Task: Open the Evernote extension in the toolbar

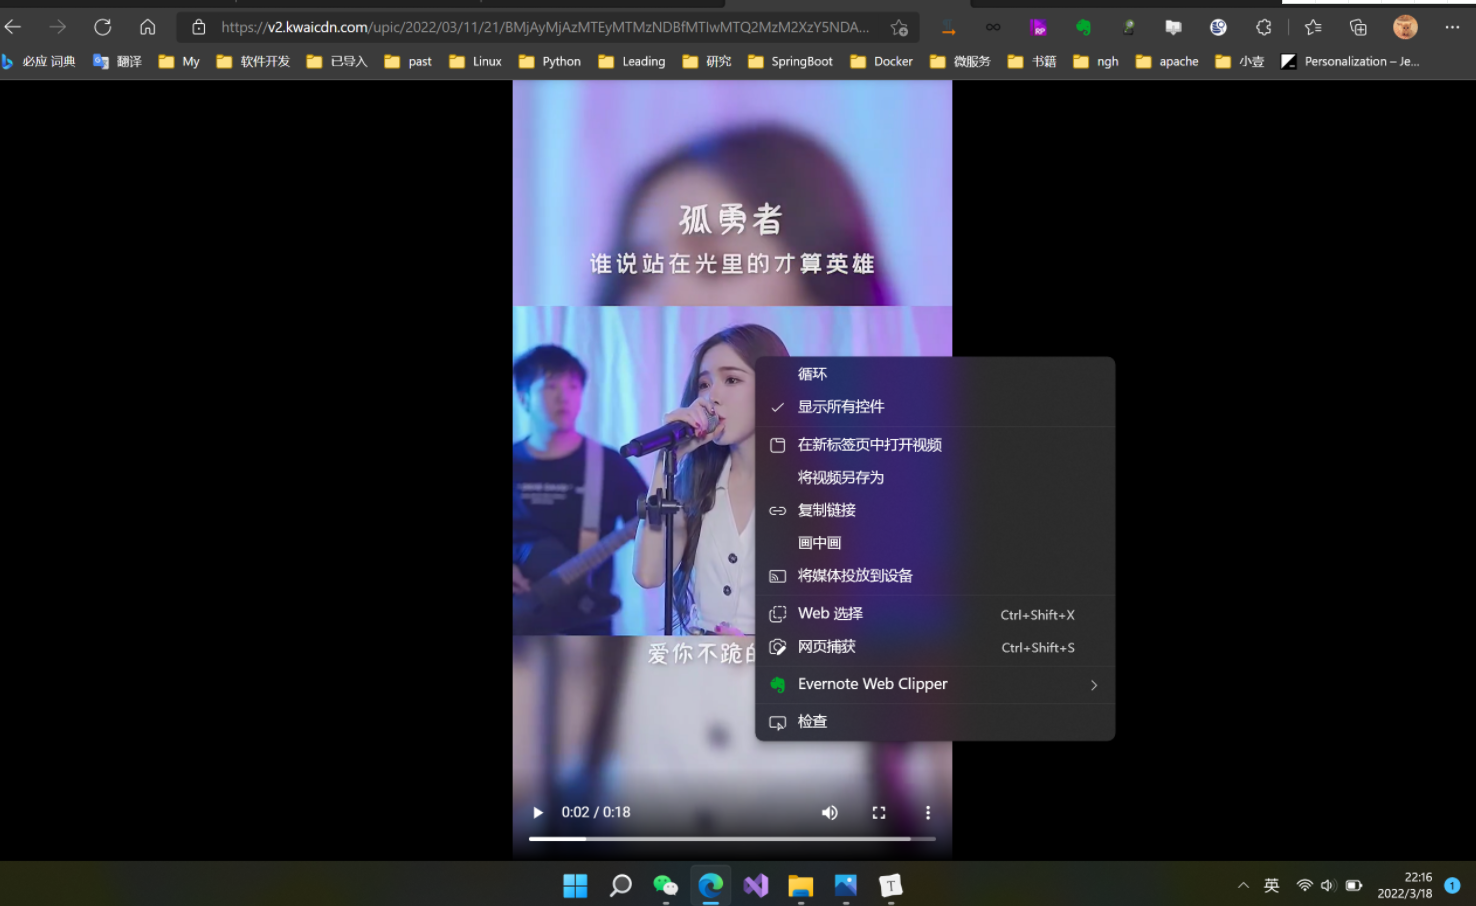Action: pos(1083,27)
